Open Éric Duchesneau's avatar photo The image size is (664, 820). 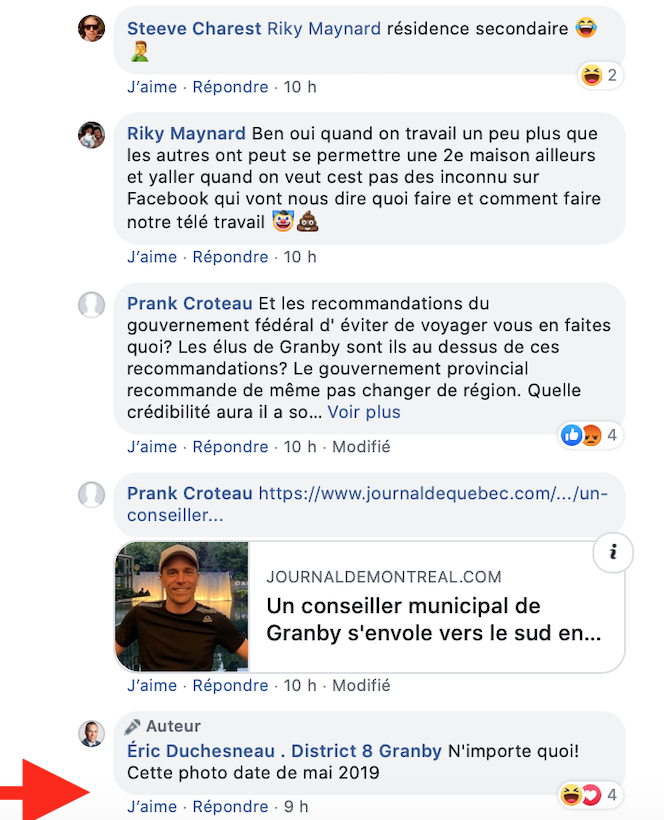pyautogui.click(x=91, y=734)
